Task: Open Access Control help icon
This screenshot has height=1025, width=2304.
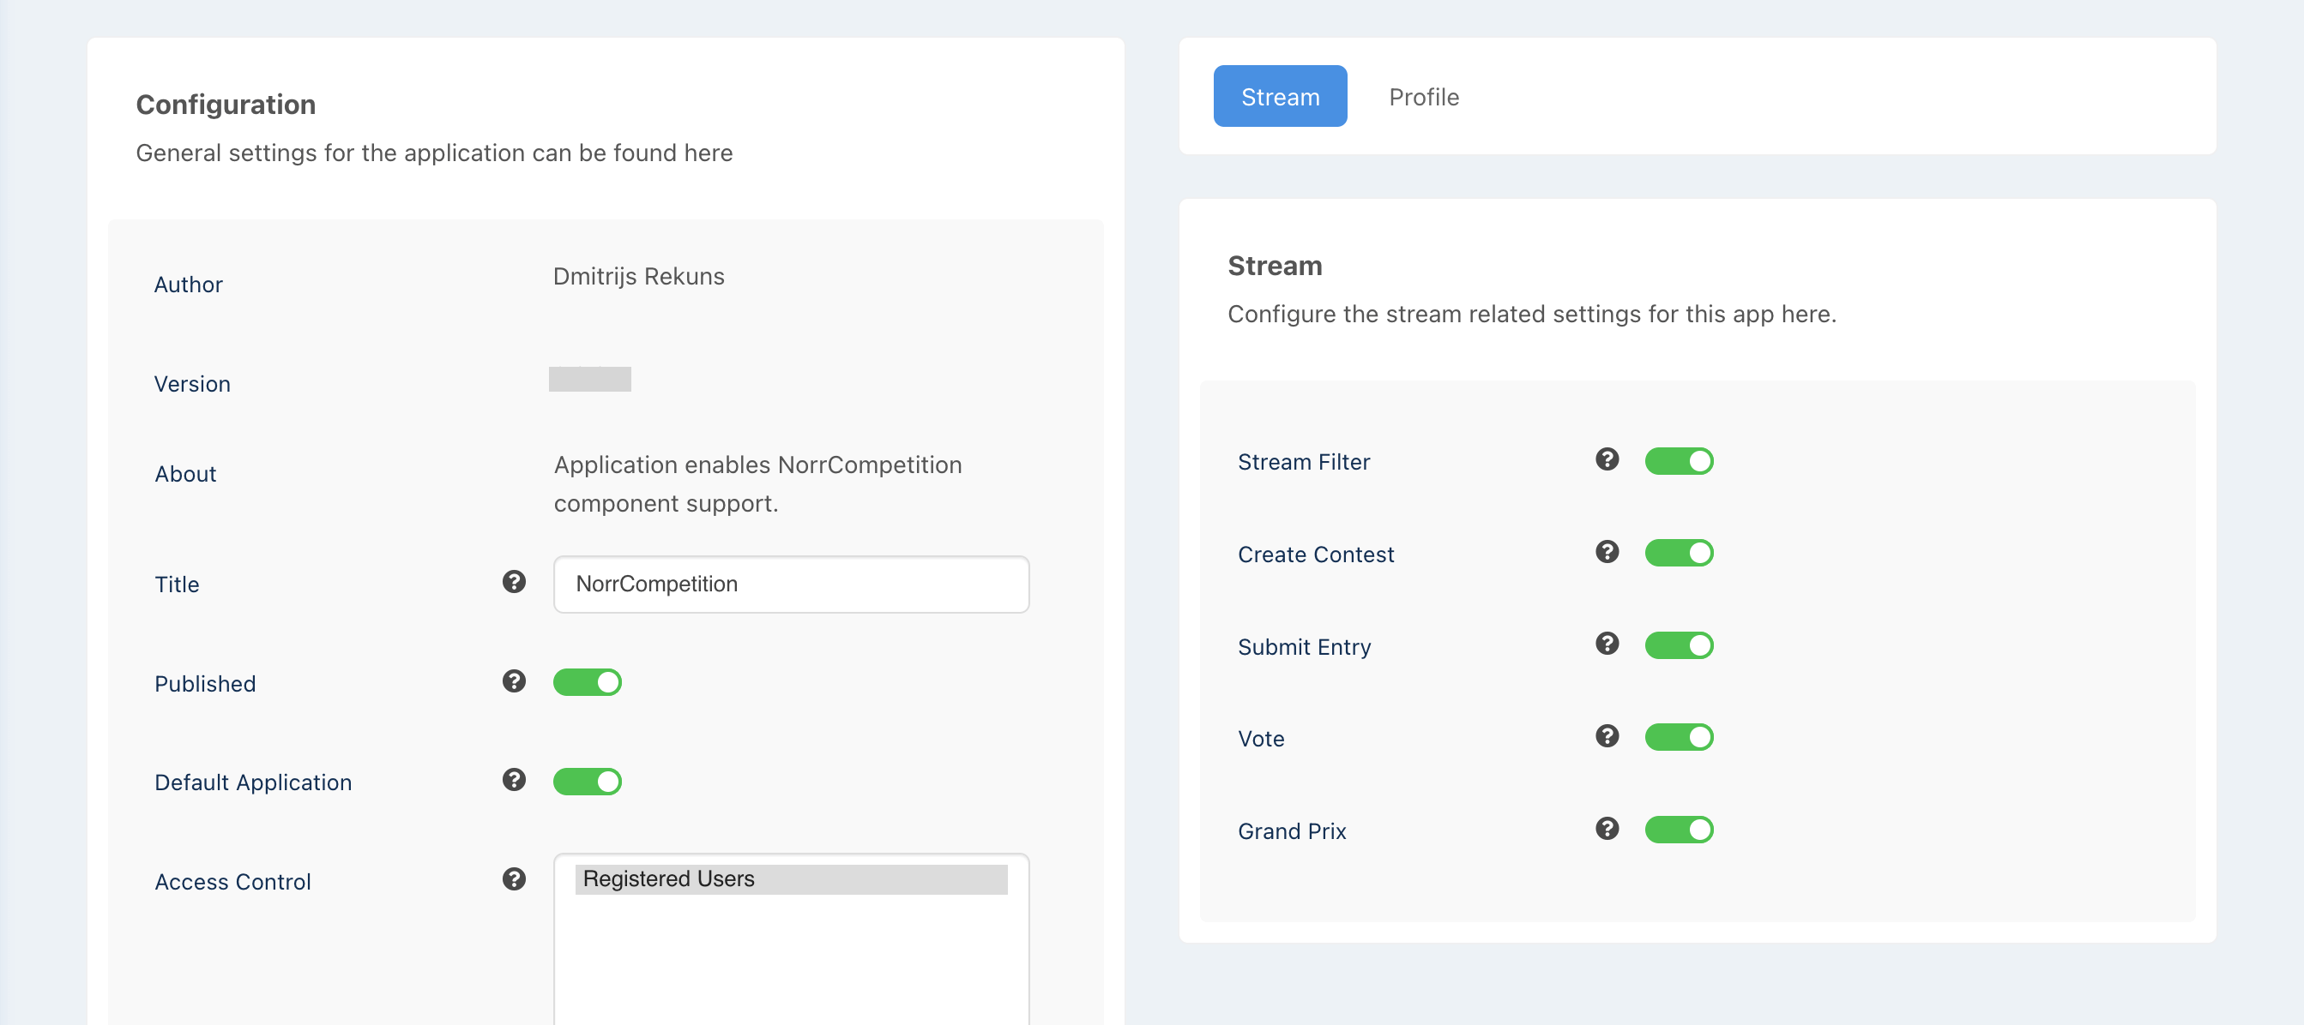Action: pos(513,880)
